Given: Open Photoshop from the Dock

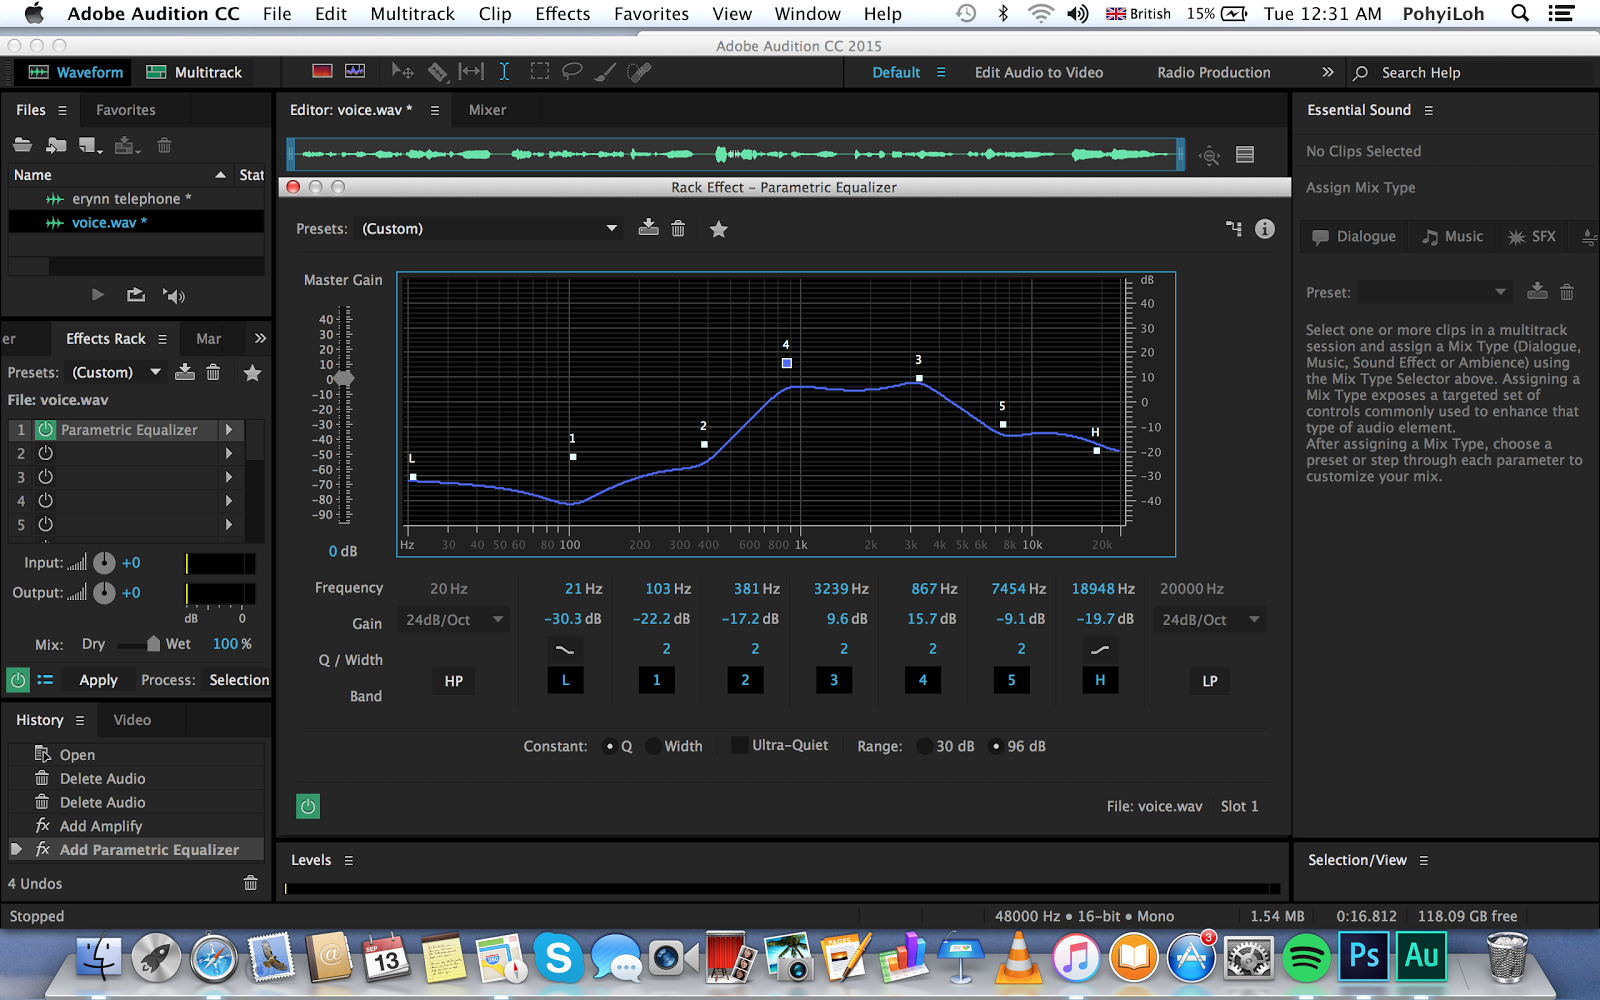Looking at the screenshot, I should 1364,956.
